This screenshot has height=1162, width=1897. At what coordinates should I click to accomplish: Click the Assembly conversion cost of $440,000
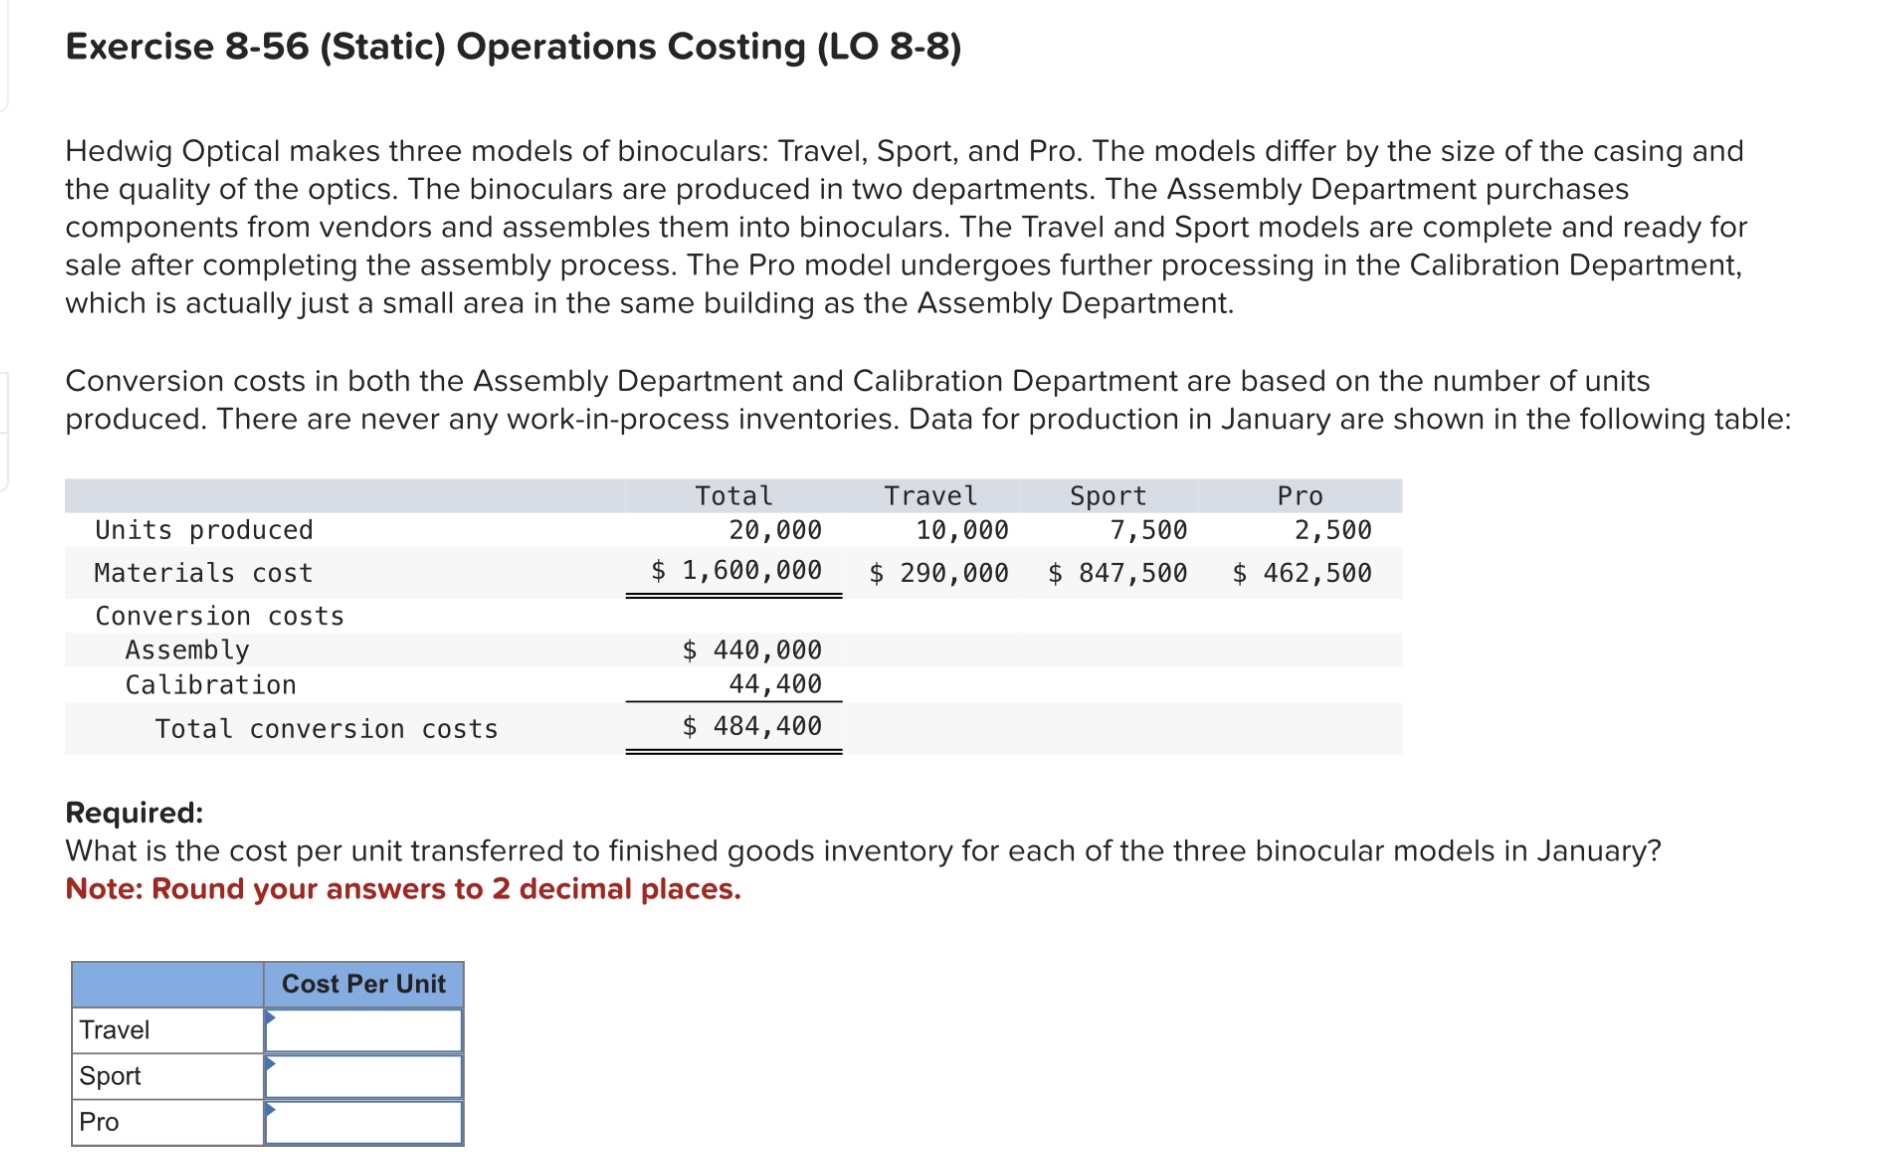751,649
